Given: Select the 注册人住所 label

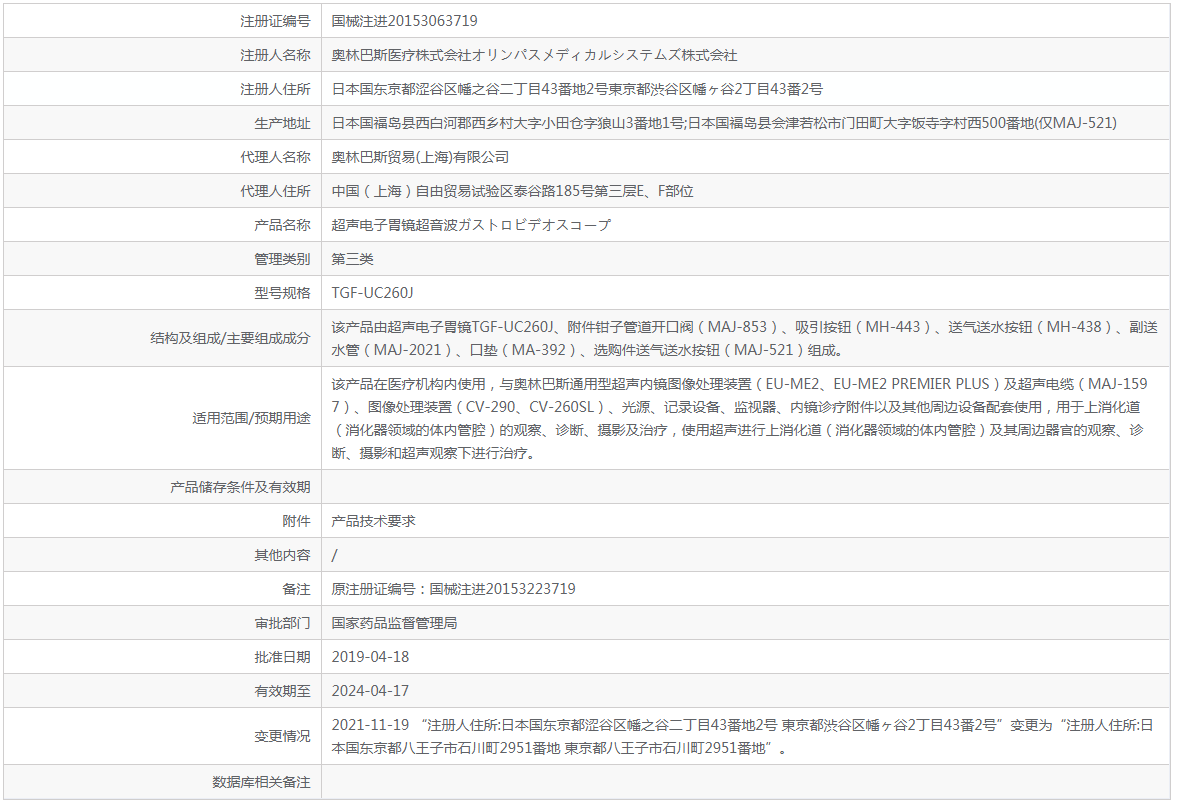Looking at the screenshot, I should point(275,89).
